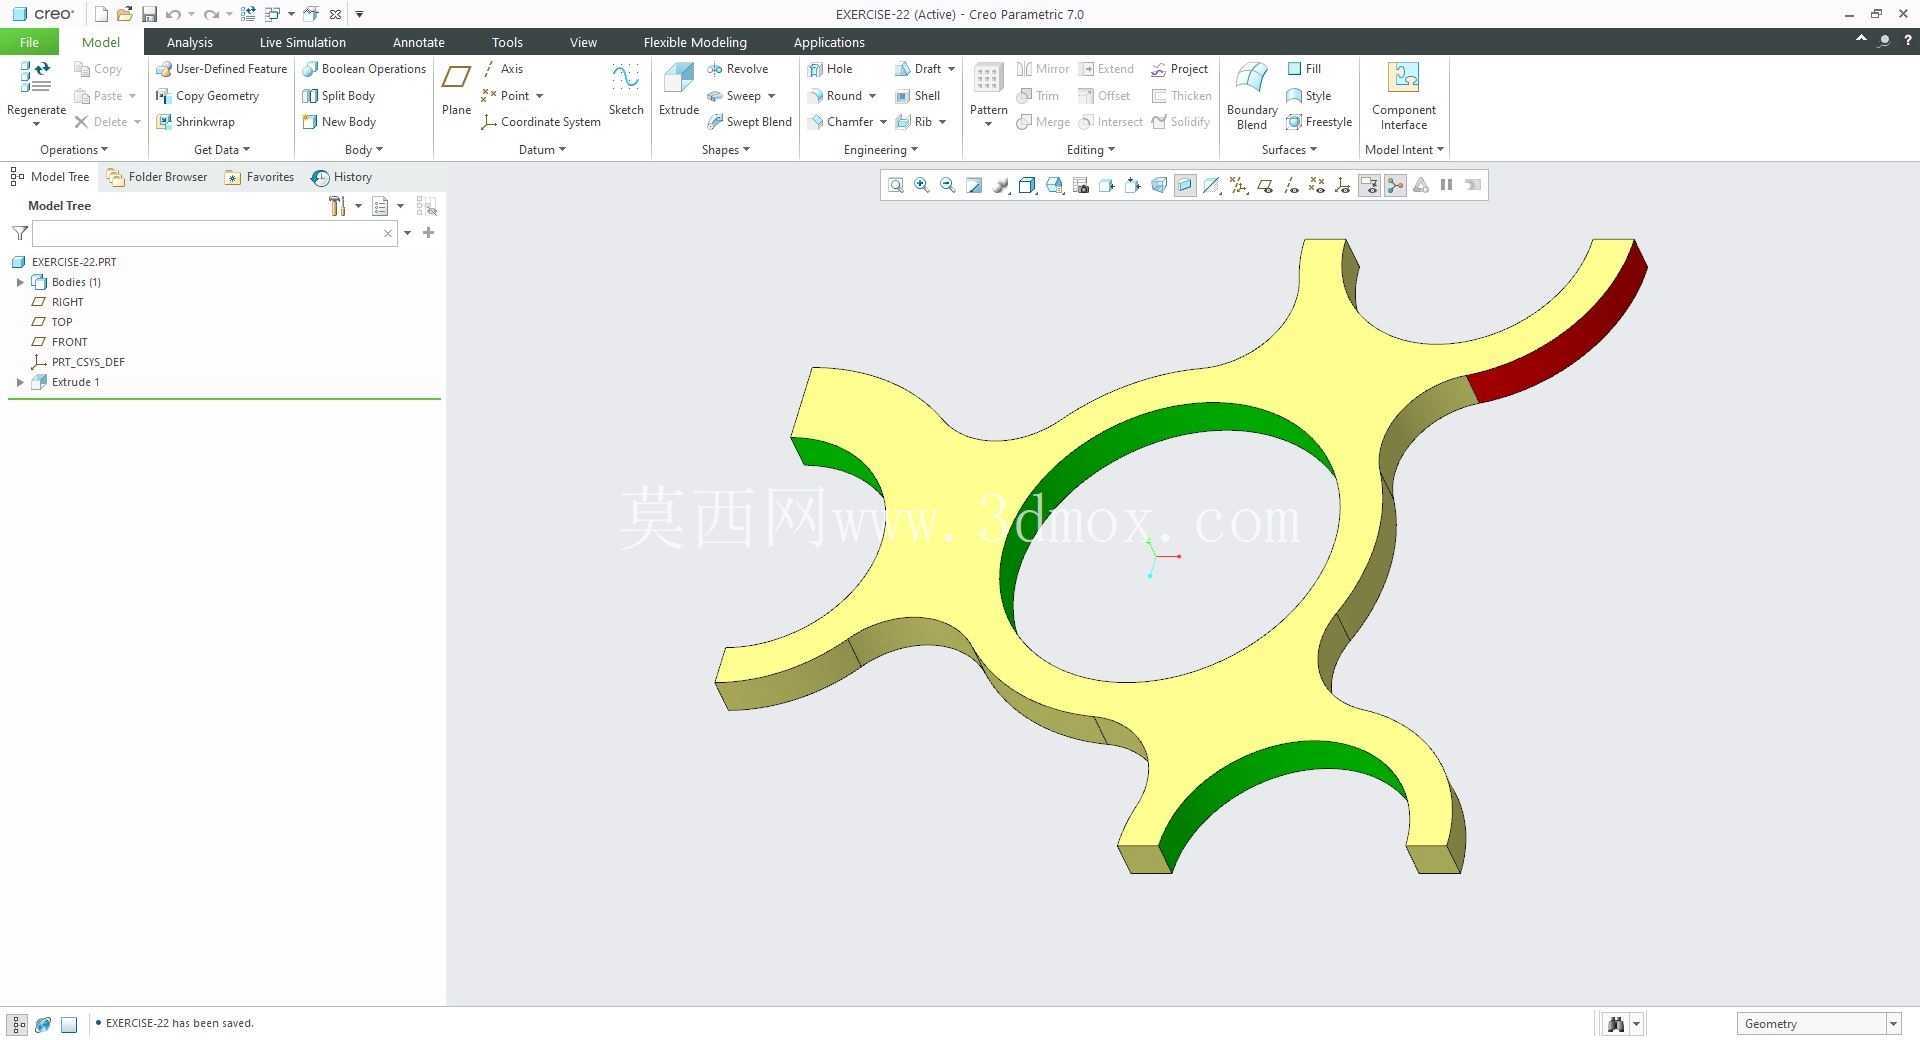Open the History tab in navigator
Image resolution: width=1920 pixels, height=1040 pixels.
(342, 177)
